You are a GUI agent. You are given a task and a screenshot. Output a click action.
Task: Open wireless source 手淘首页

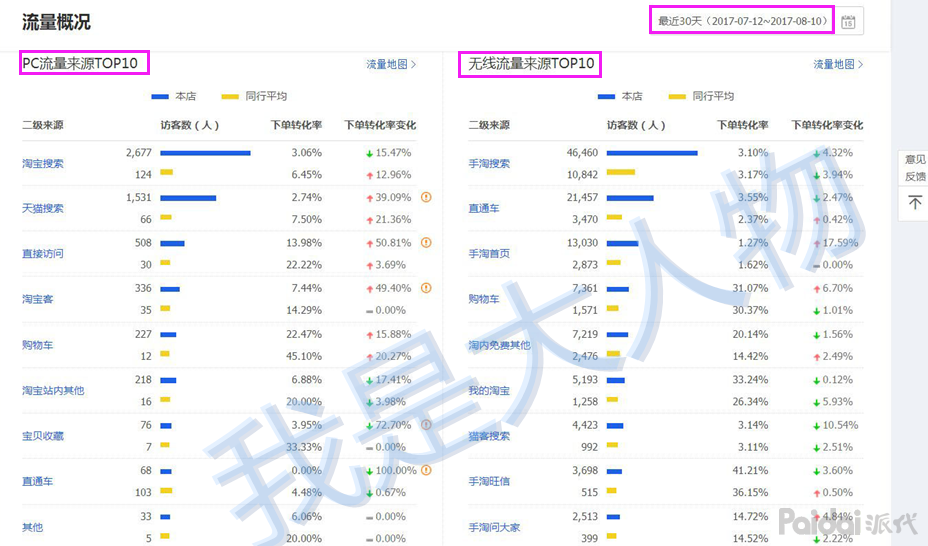tap(489, 253)
